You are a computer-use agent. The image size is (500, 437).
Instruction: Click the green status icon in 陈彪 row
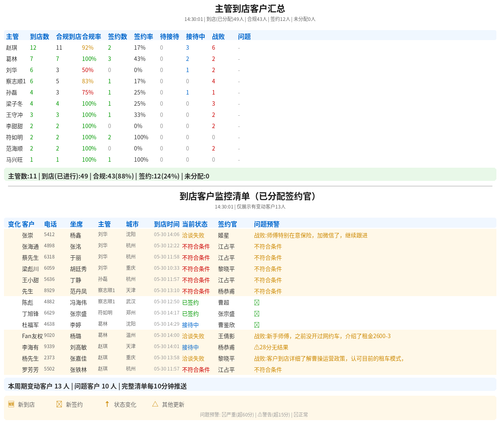[x=257, y=303]
